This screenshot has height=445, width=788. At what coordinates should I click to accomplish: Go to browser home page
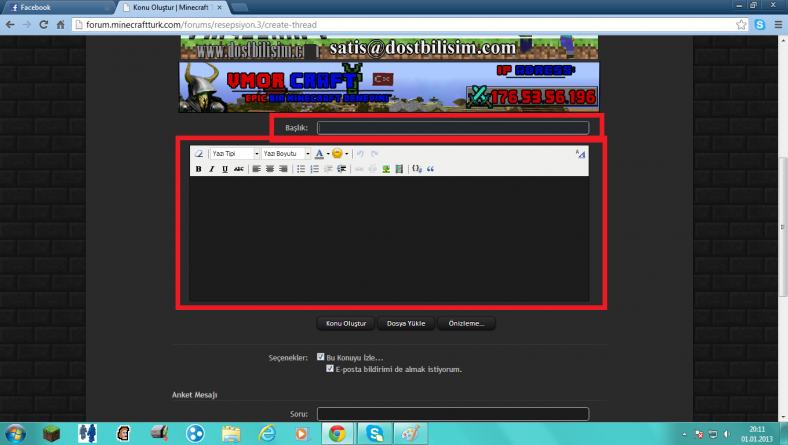60,25
